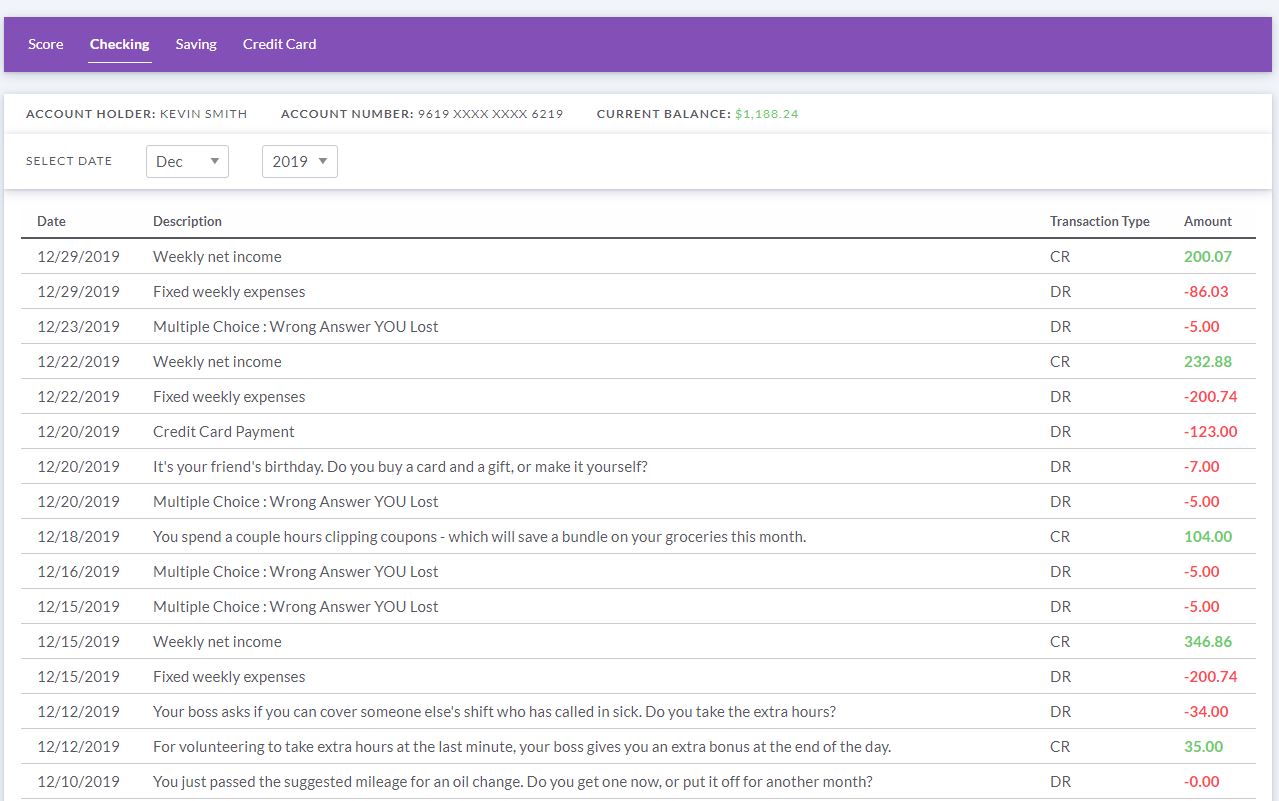Go to the Saving tab

tap(196, 44)
